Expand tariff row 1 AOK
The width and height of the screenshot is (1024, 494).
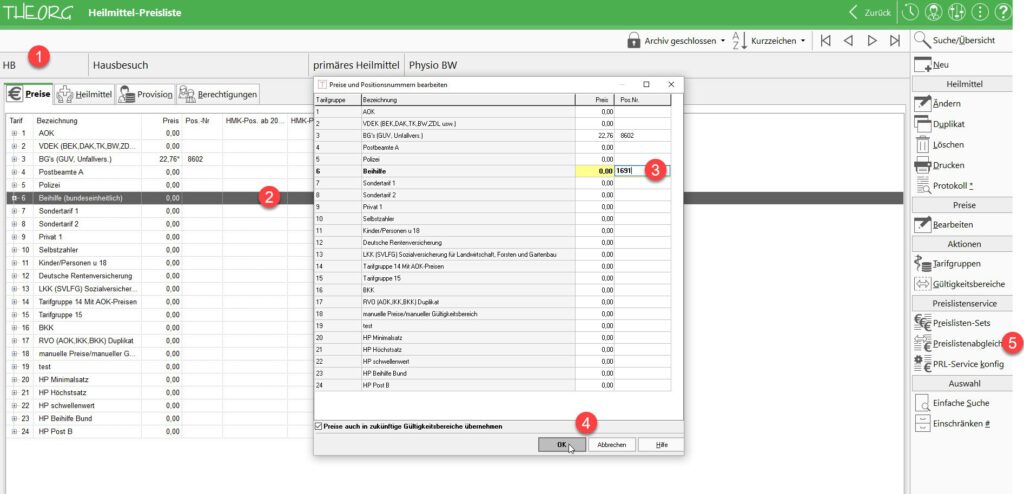(14, 132)
